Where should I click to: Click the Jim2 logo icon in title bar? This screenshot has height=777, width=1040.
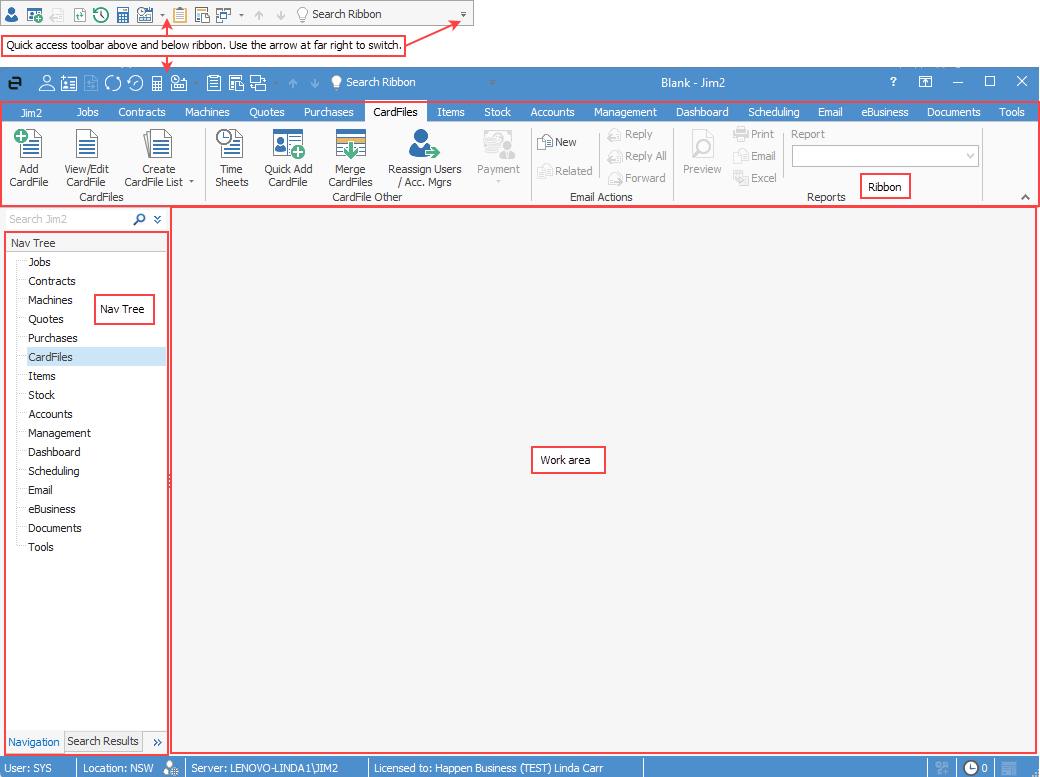point(15,83)
